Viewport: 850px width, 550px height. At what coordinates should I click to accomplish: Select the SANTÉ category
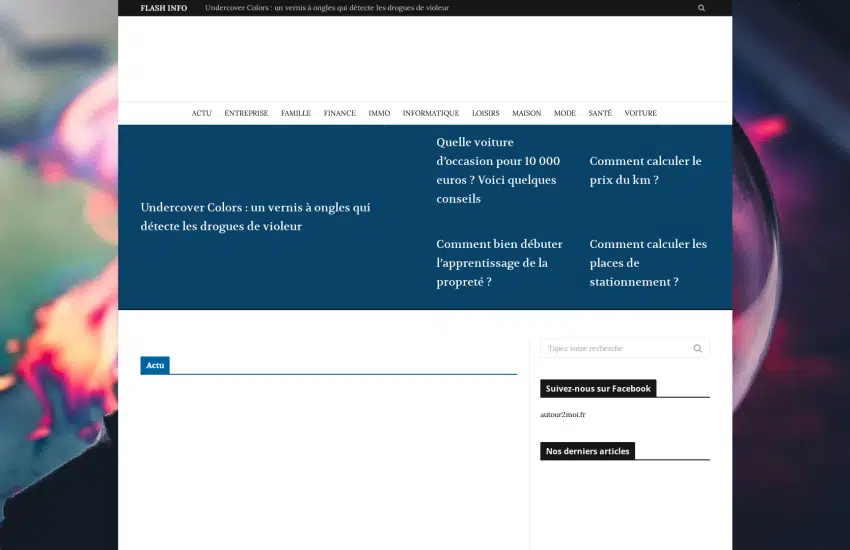click(x=600, y=114)
